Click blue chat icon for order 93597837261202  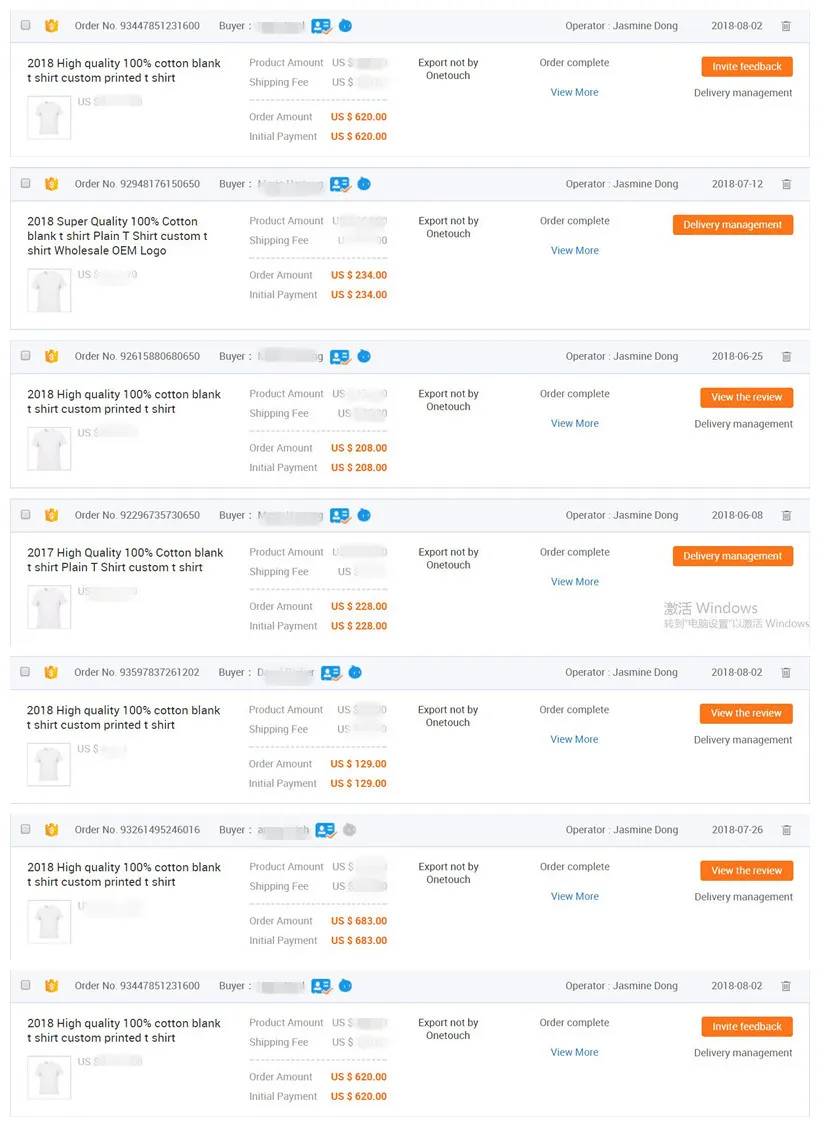click(355, 672)
